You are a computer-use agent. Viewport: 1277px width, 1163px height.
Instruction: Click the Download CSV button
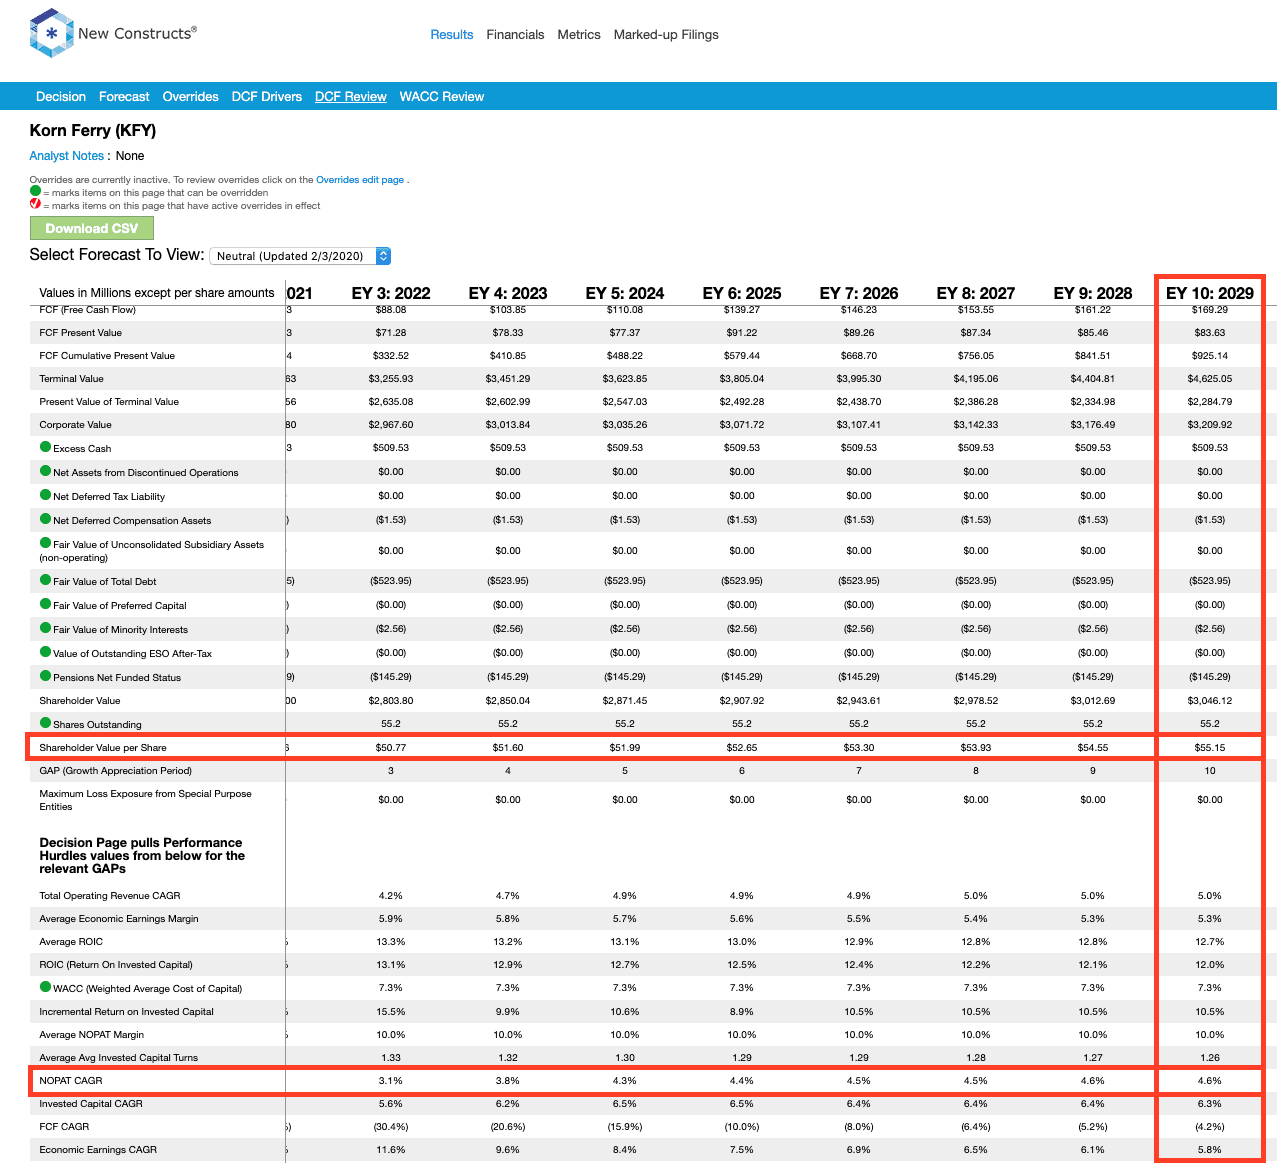(92, 228)
